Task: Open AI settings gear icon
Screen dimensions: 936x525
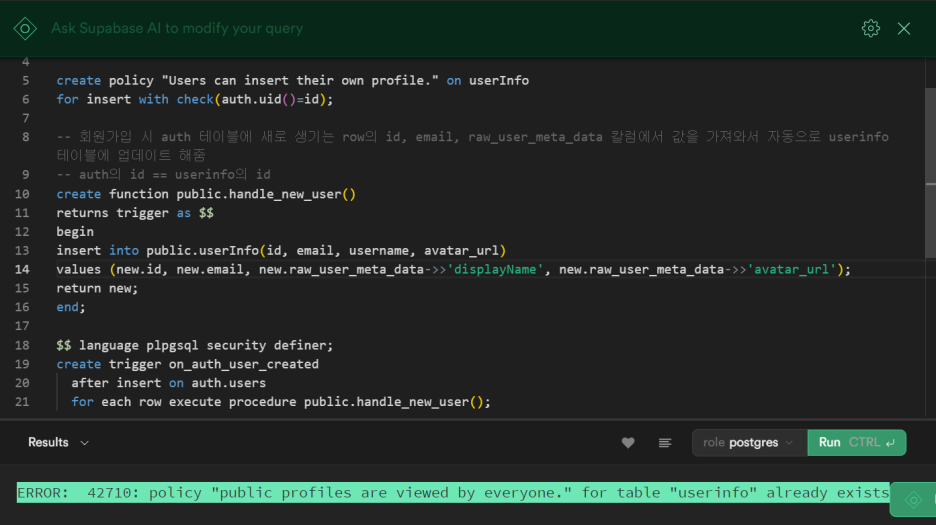Action: pos(870,28)
